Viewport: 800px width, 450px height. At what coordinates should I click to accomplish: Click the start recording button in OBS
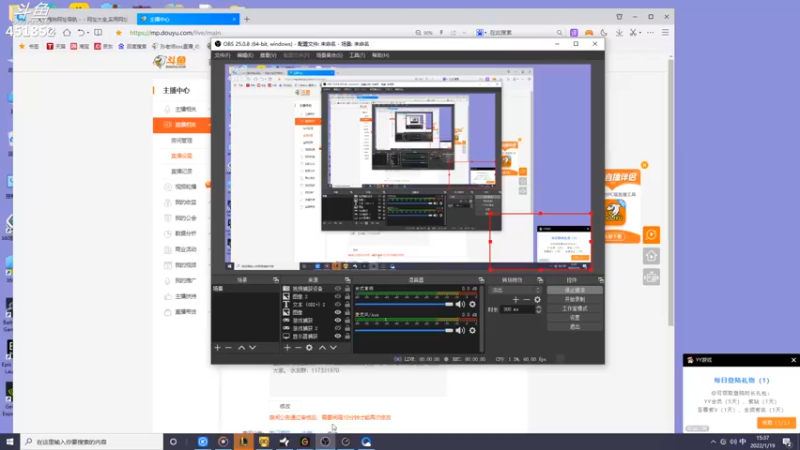tap(574, 299)
